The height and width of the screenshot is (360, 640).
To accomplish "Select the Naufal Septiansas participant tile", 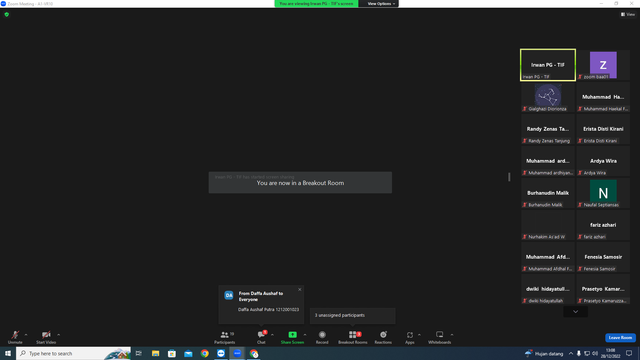I will pos(603,193).
